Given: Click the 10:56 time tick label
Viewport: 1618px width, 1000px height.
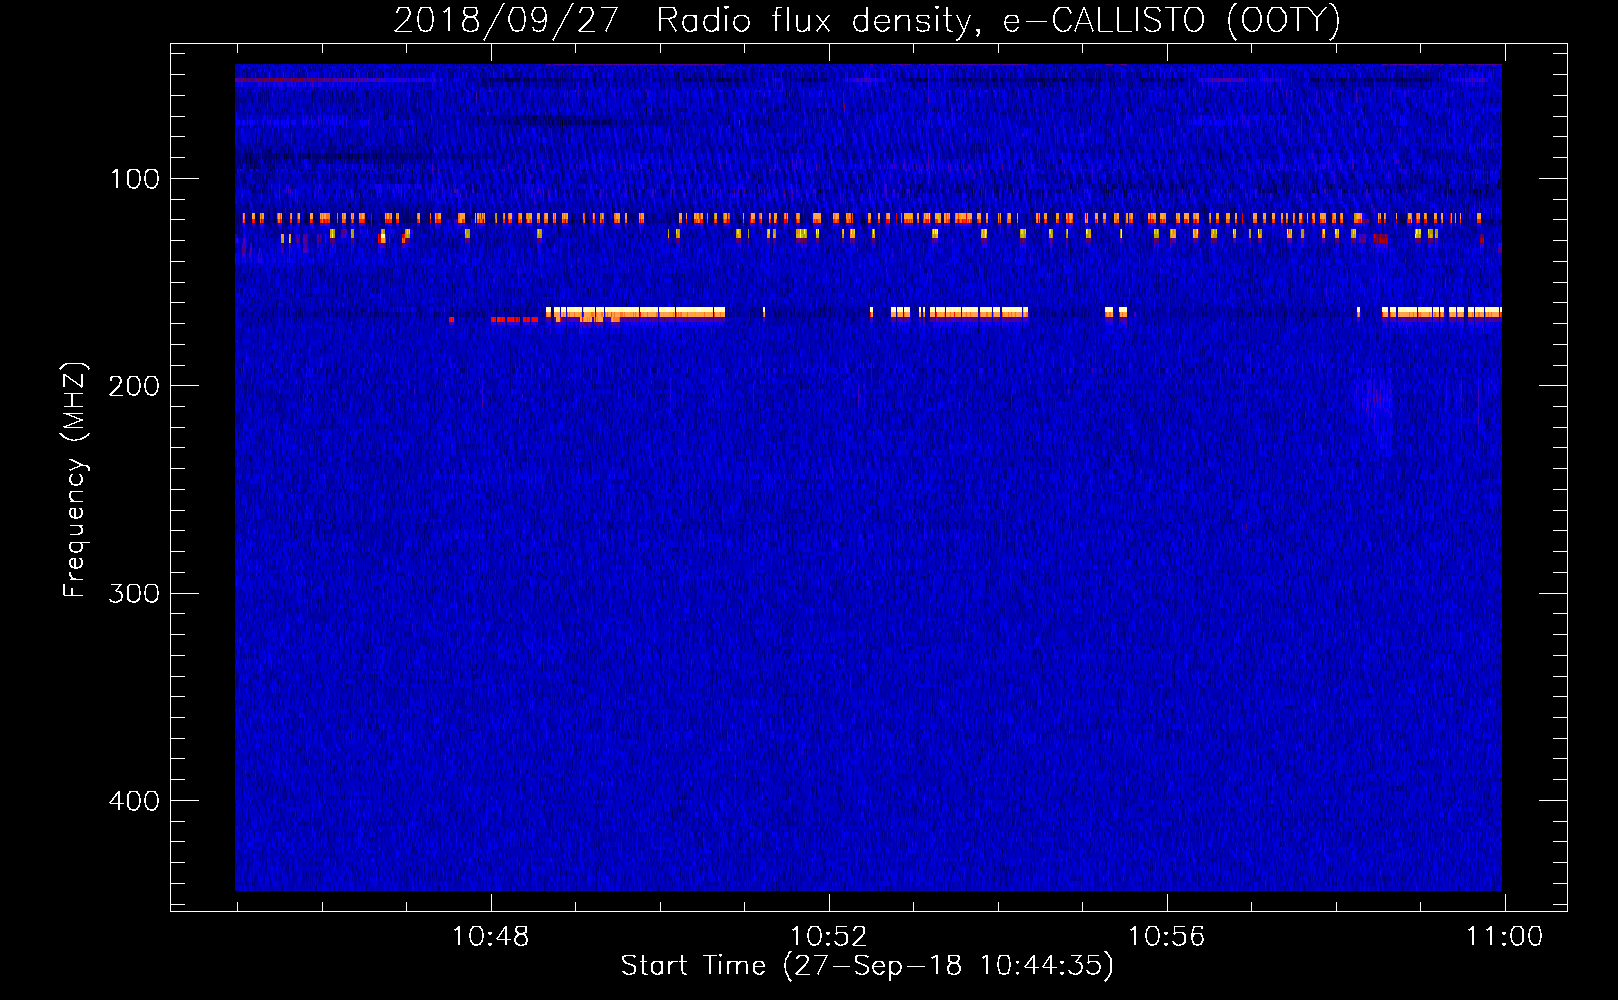Looking at the screenshot, I should click(x=1166, y=937).
